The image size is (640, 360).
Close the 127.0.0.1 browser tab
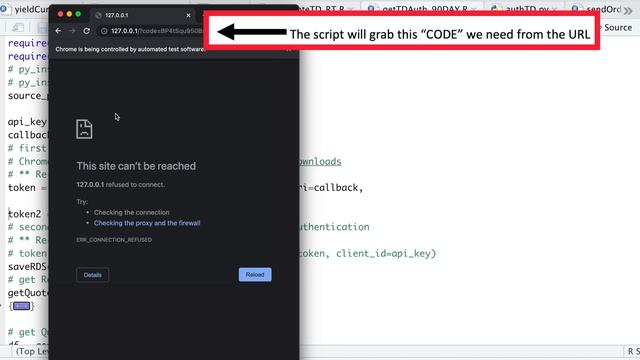pyautogui.click(x=188, y=15)
